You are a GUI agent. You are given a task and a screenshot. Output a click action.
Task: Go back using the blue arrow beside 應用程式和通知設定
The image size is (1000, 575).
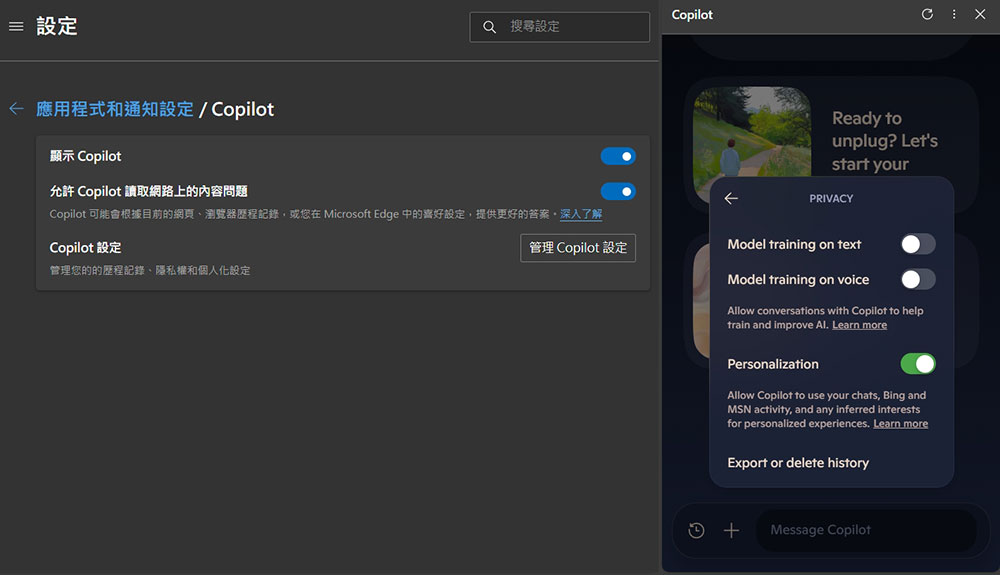(x=17, y=109)
